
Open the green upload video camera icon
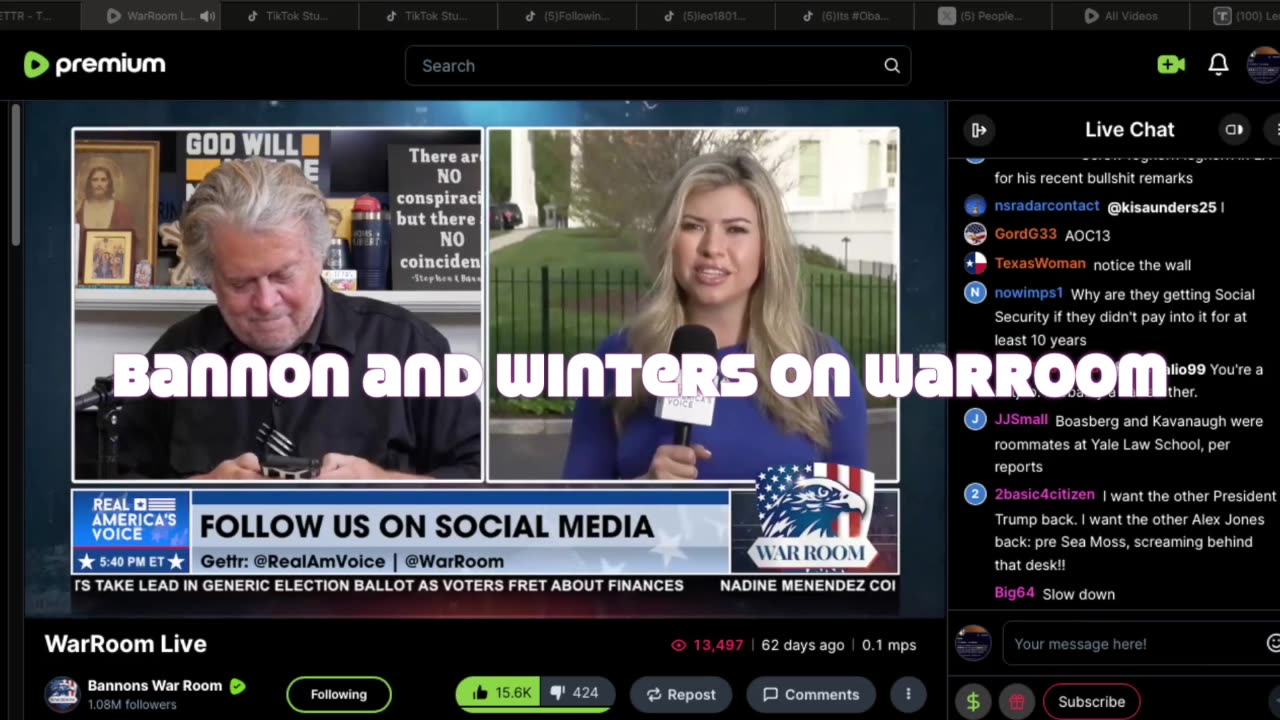pos(1171,65)
